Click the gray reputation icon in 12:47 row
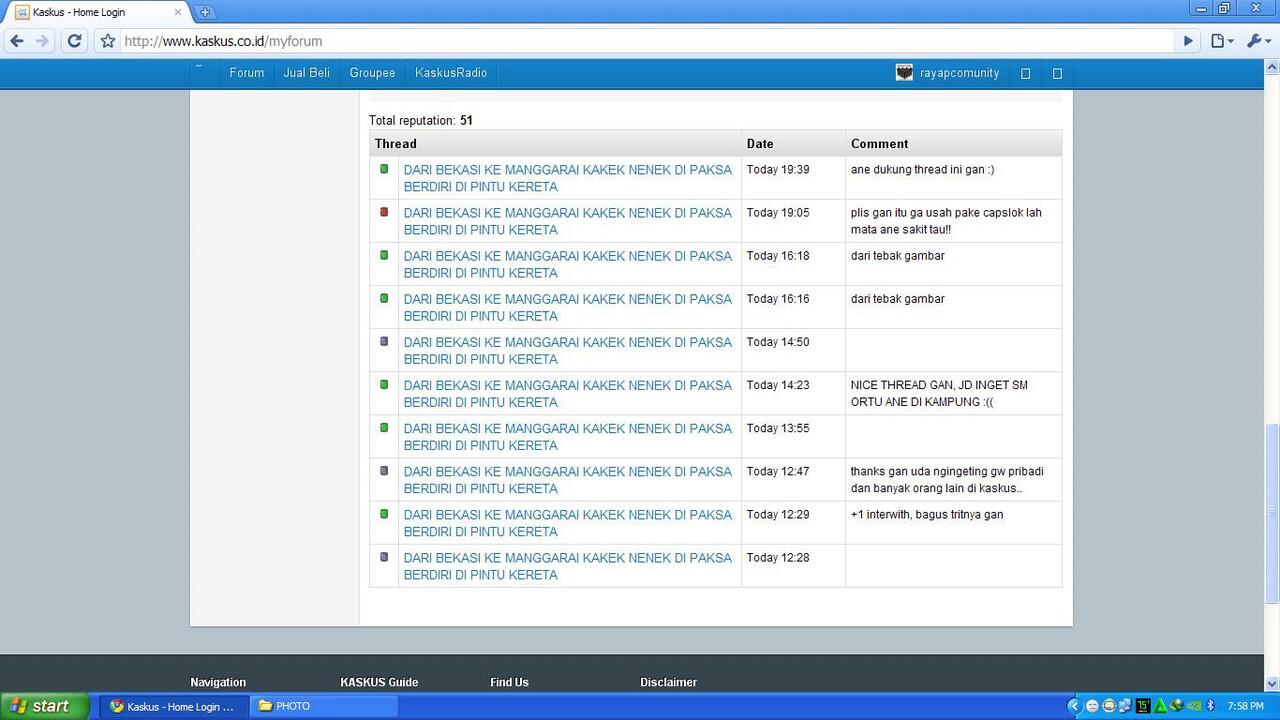1280x720 pixels. point(384,470)
